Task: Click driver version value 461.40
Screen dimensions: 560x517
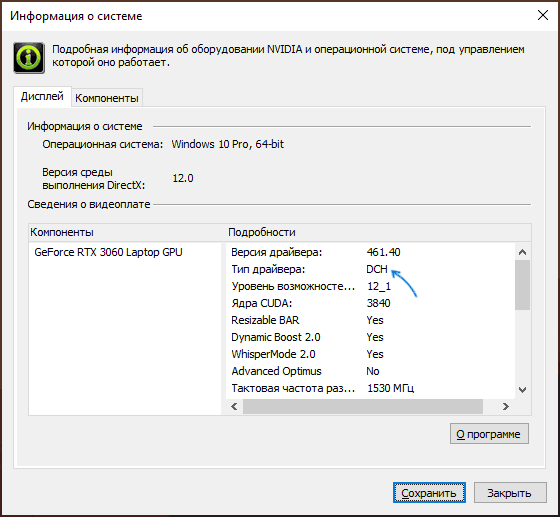Action: [383, 252]
